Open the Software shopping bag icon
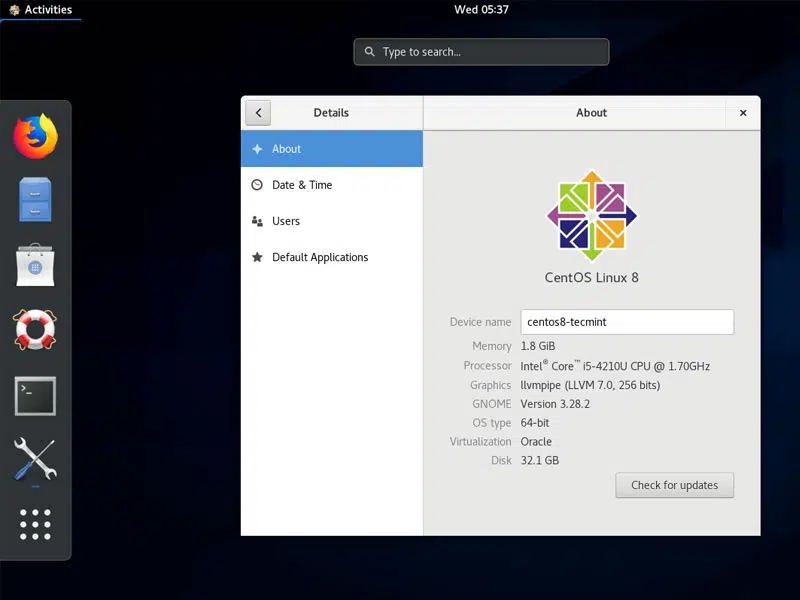This screenshot has height=600, width=800. [35, 265]
